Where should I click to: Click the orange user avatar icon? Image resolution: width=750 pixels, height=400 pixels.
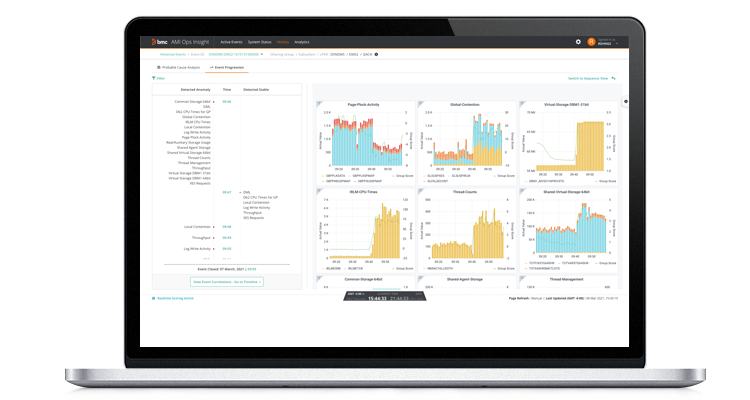(x=592, y=42)
